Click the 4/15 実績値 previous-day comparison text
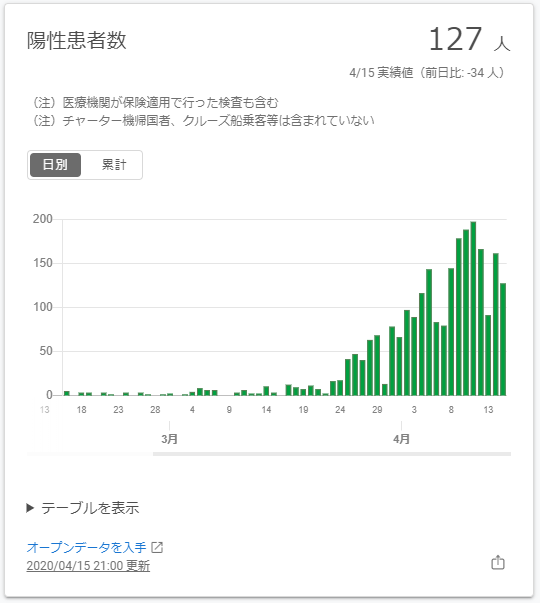This screenshot has height=603, width=540. [x=428, y=72]
